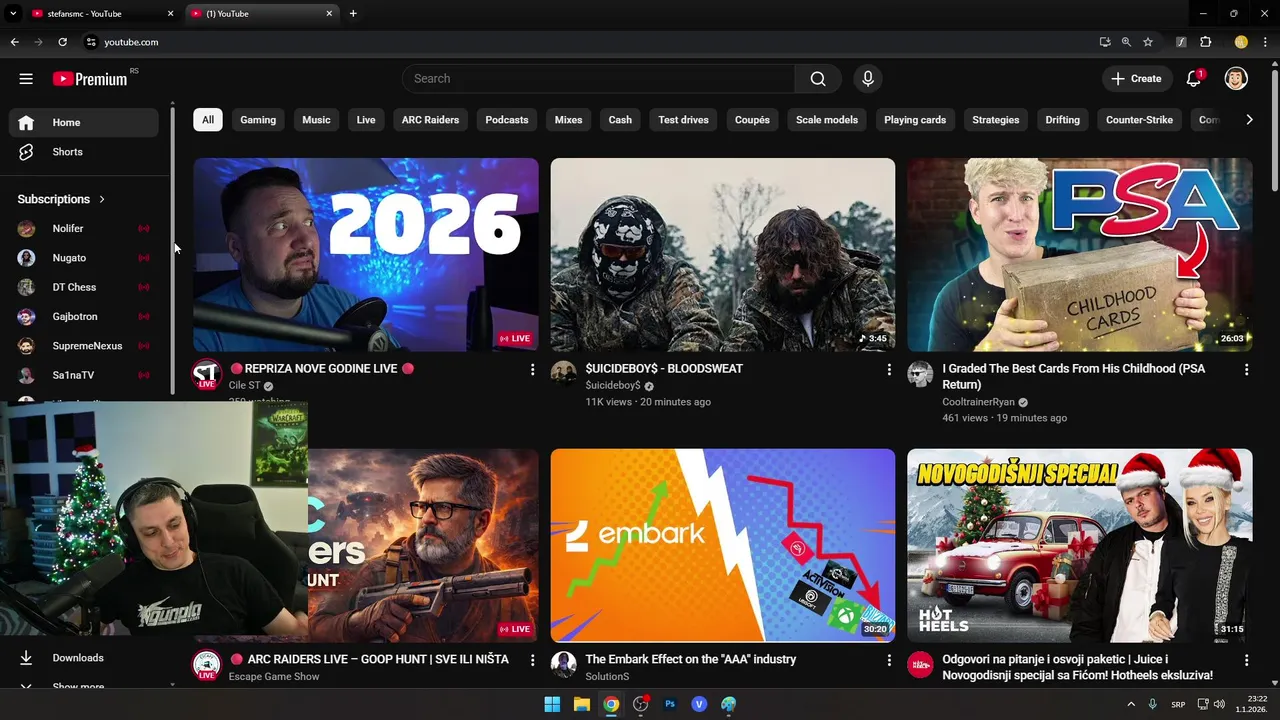The width and height of the screenshot is (1280, 720).
Task: Open Shorts from sidebar
Action: pyautogui.click(x=84, y=152)
